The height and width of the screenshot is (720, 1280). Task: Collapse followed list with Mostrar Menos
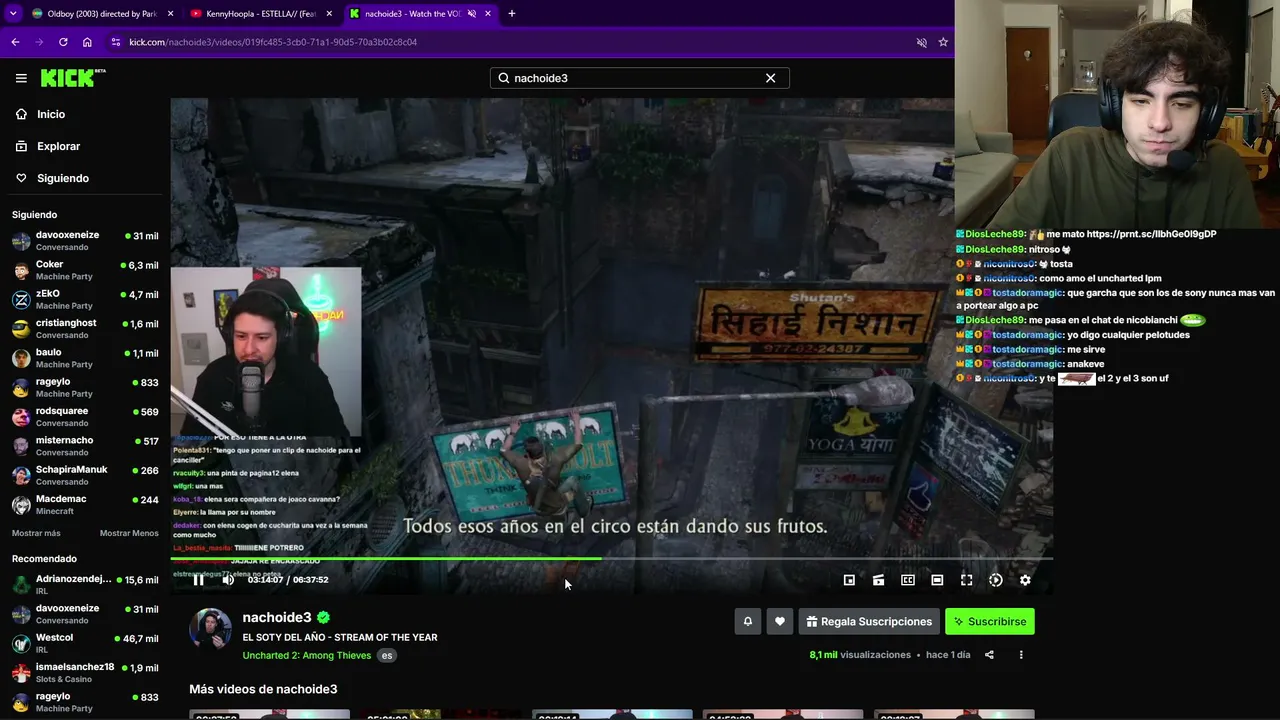pos(129,533)
